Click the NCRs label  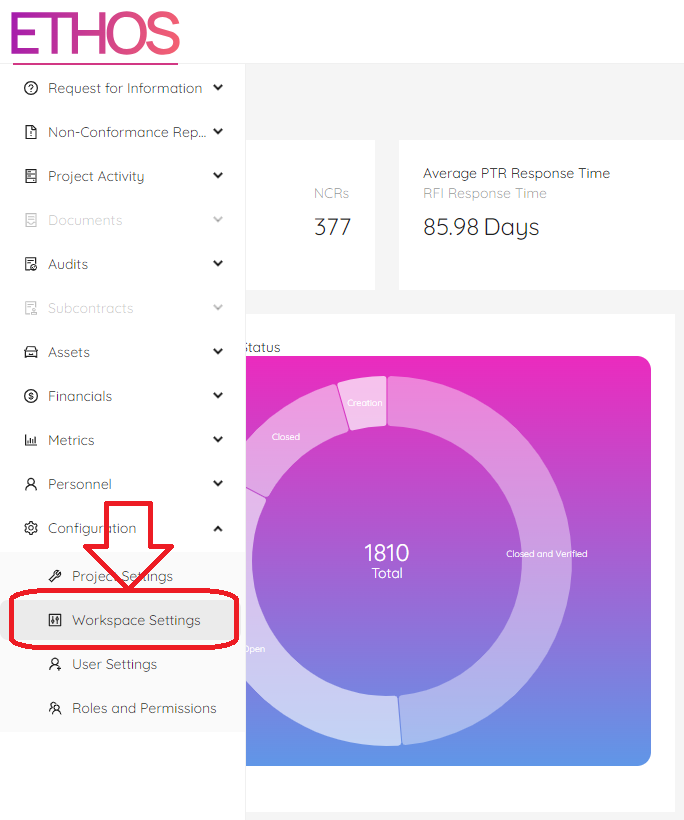tap(332, 193)
